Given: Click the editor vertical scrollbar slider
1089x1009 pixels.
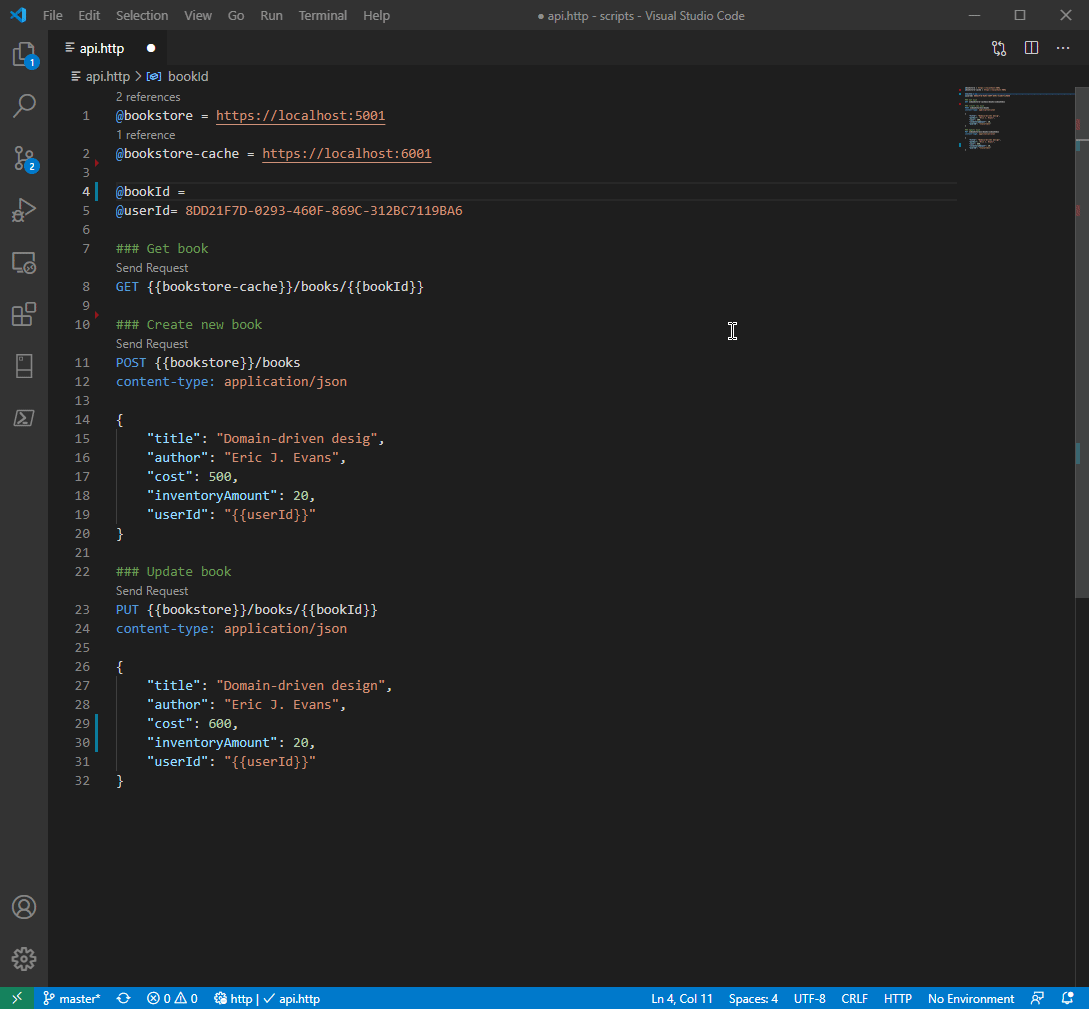Looking at the screenshot, I should 1082,340.
